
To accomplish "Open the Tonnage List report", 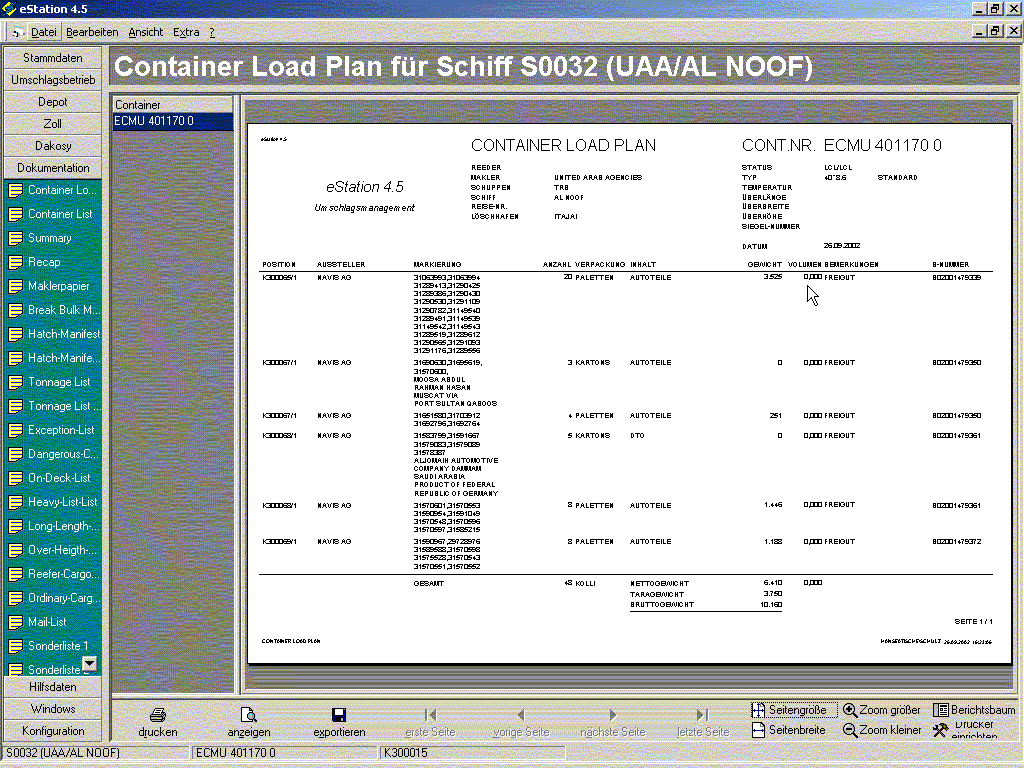I will [x=58, y=382].
